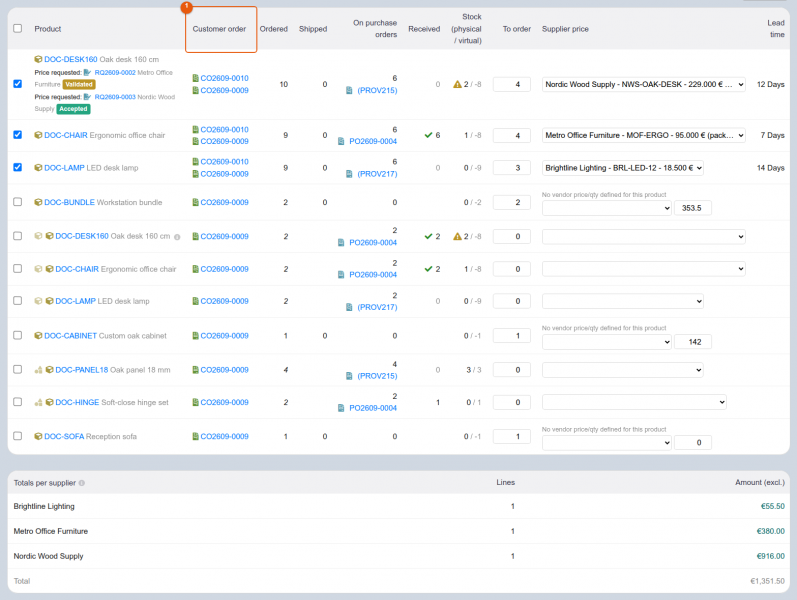
Task: Sort by the Ordered column header
Action: pyautogui.click(x=273, y=29)
